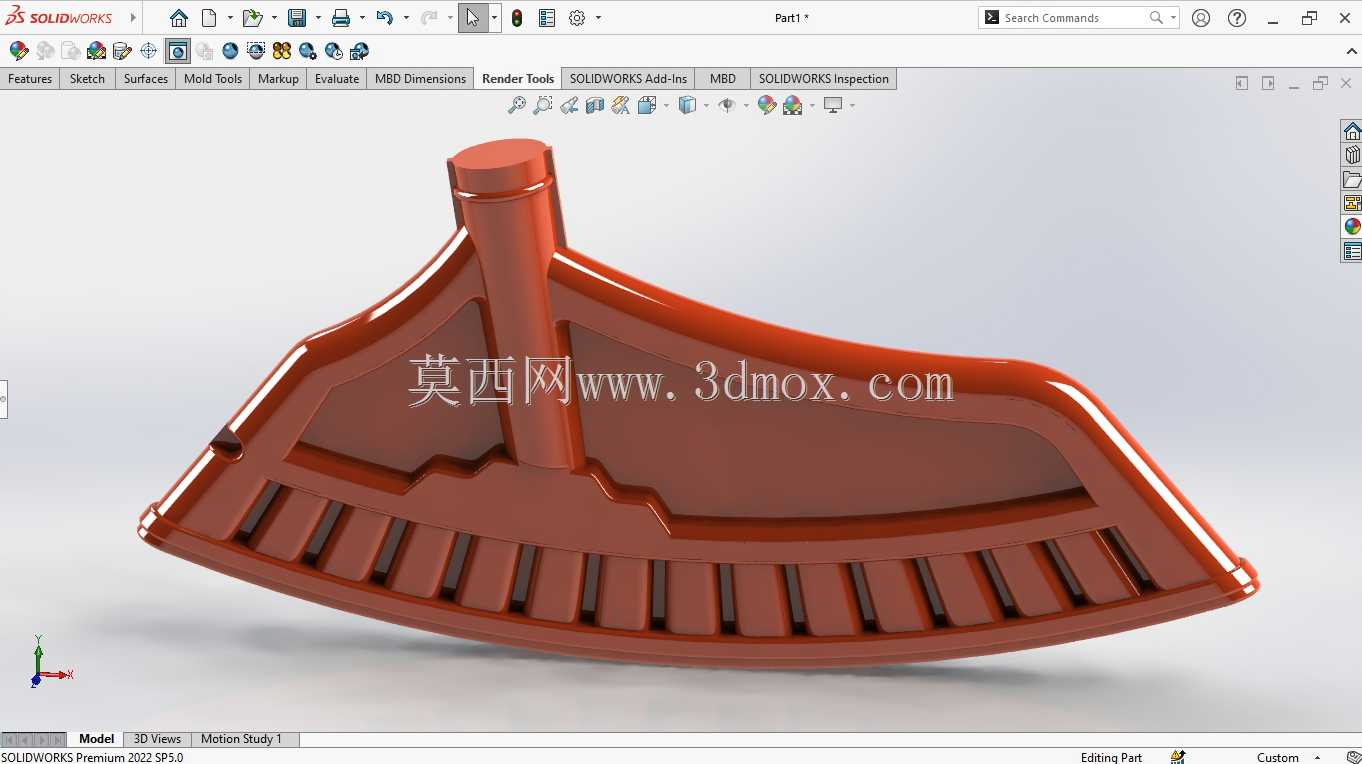Open Appearances color-ball task pane tab

point(1352,227)
